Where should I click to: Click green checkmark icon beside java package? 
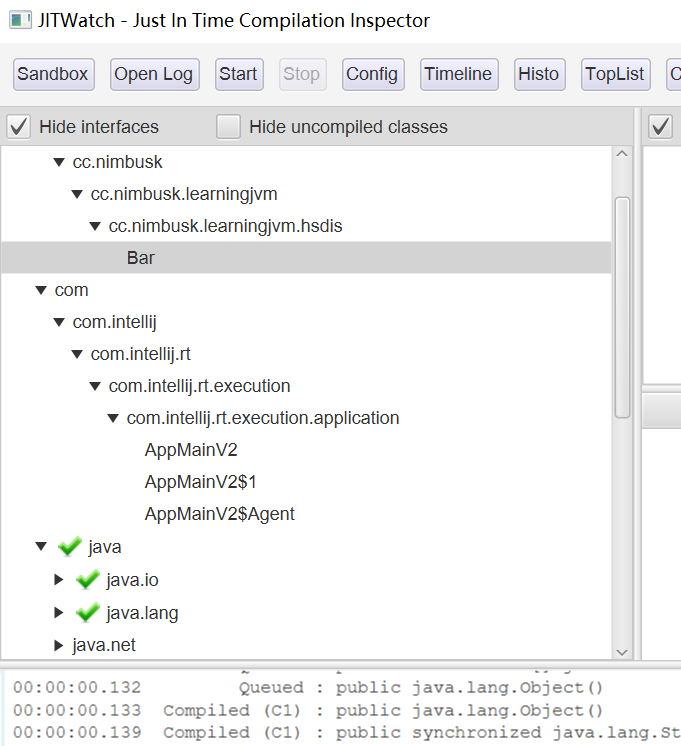click(70, 547)
